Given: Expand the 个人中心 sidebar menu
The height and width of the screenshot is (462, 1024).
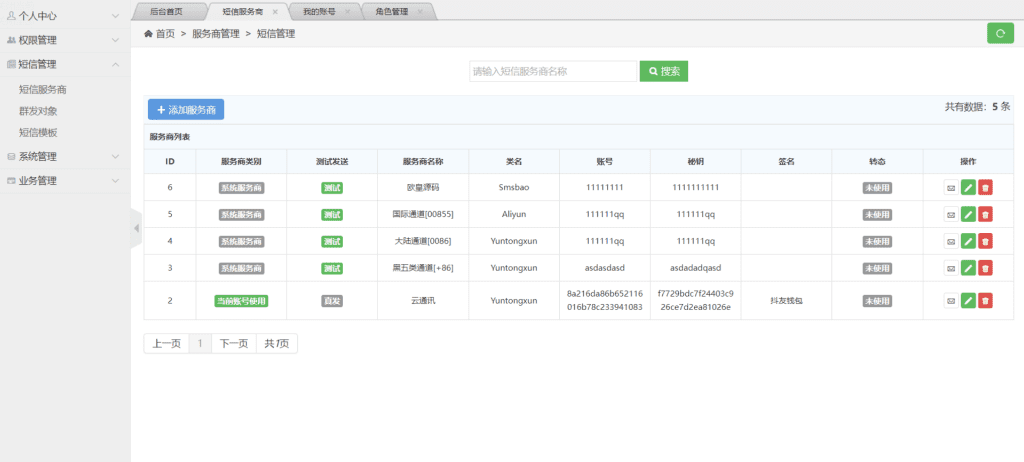Looking at the screenshot, I should (x=65, y=16).
